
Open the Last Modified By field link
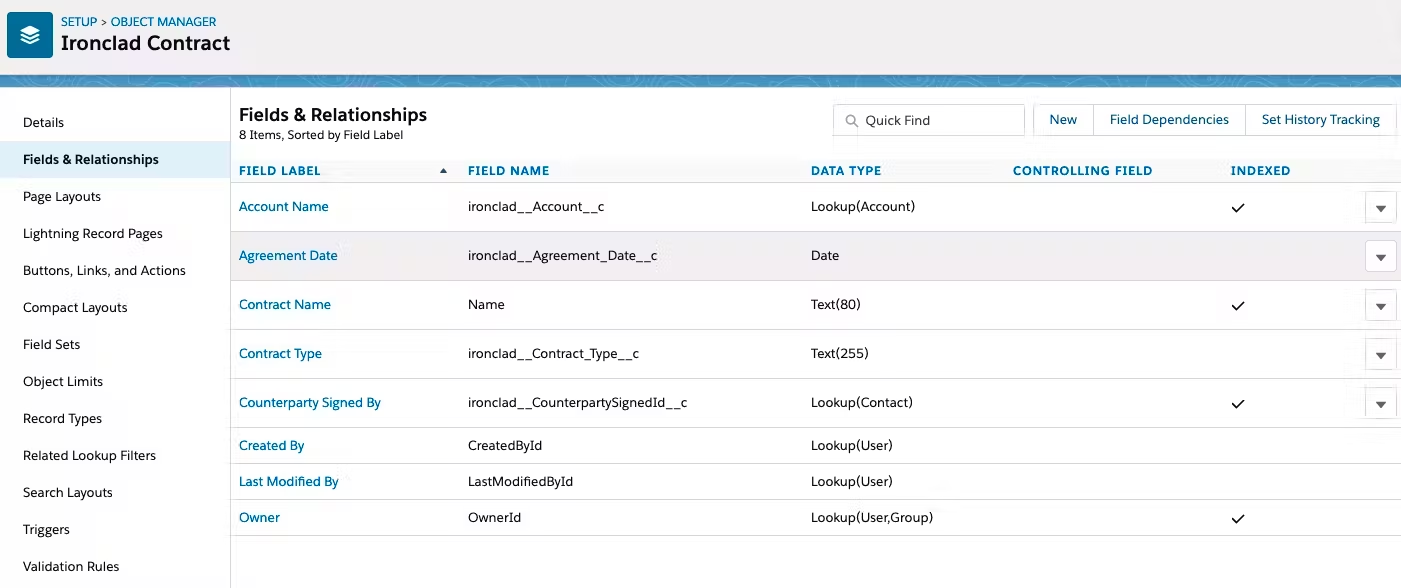(x=289, y=482)
